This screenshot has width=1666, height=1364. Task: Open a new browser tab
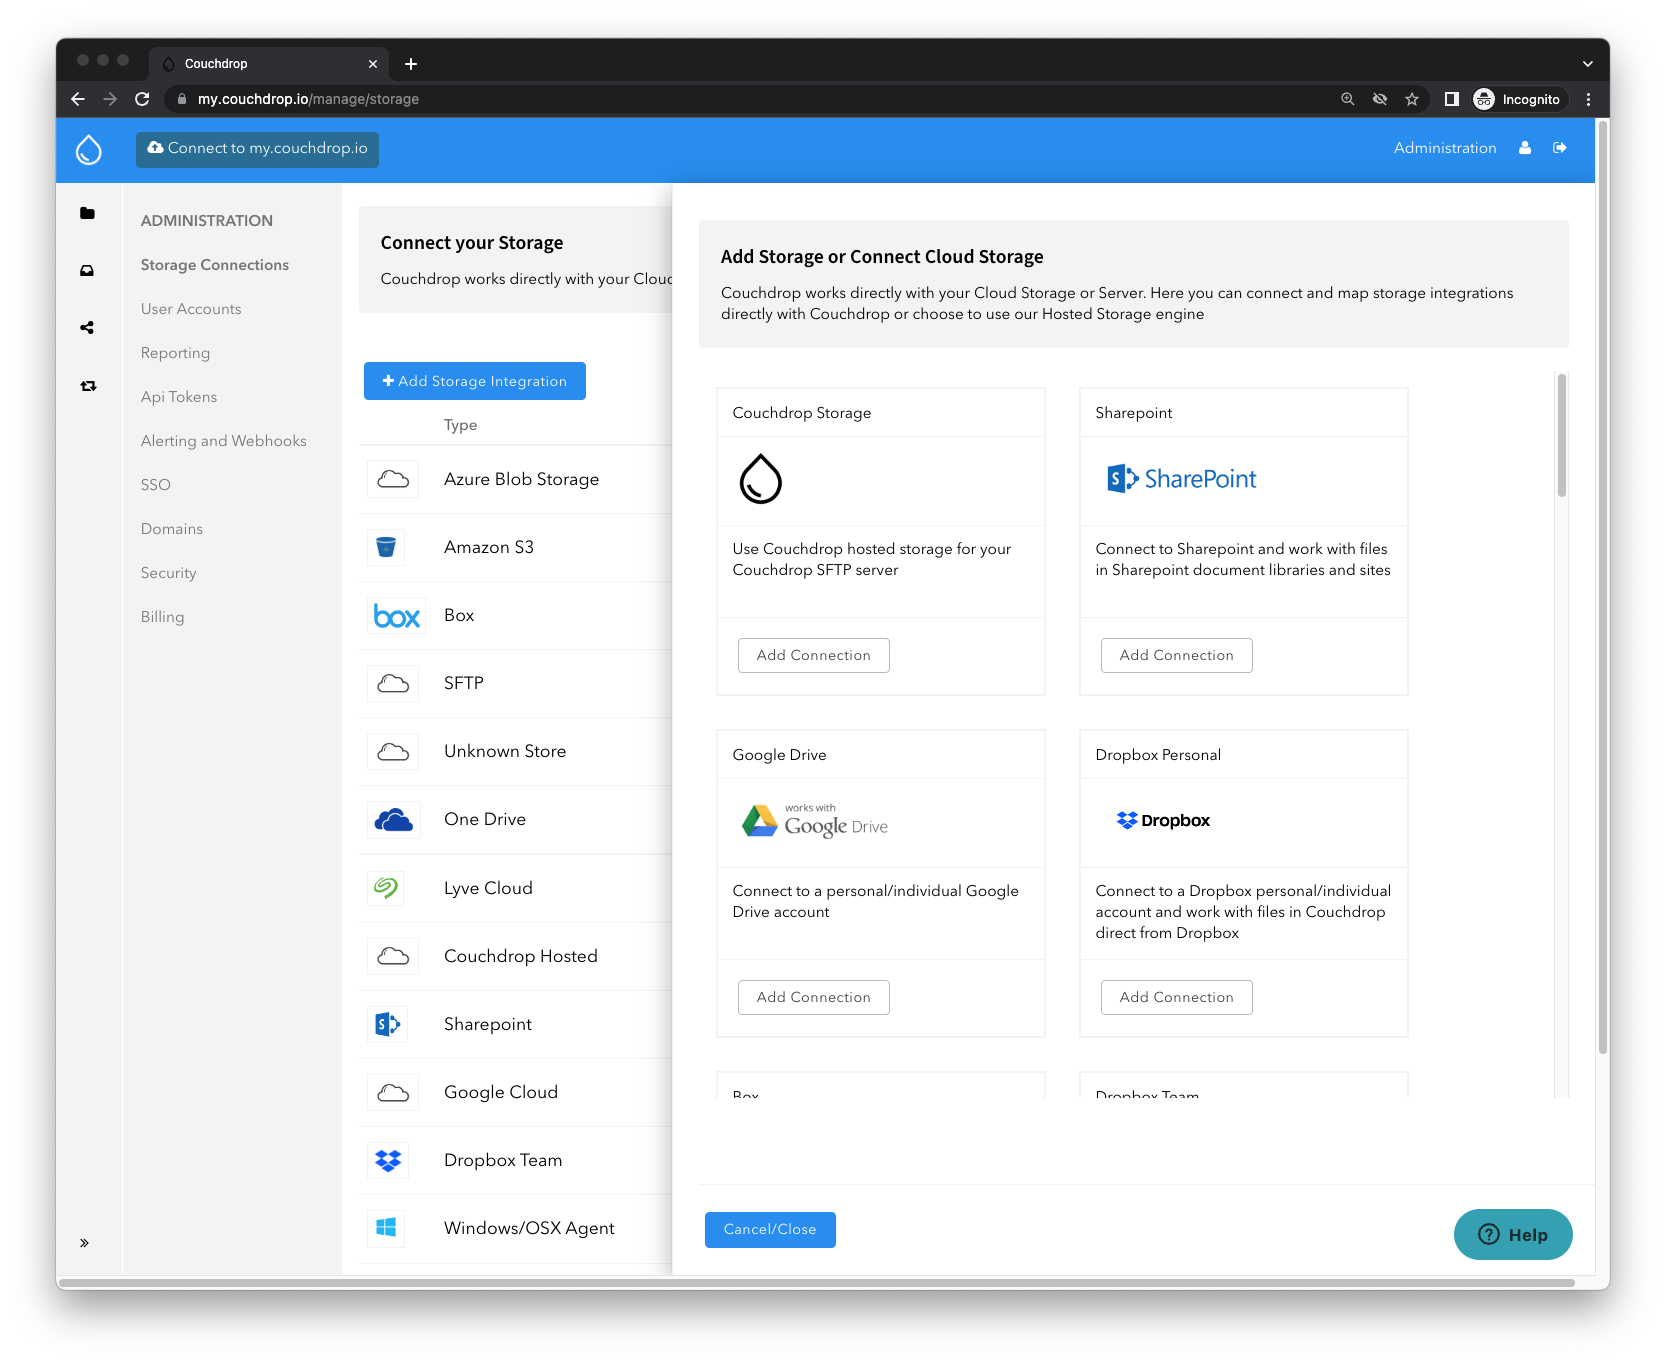411,64
